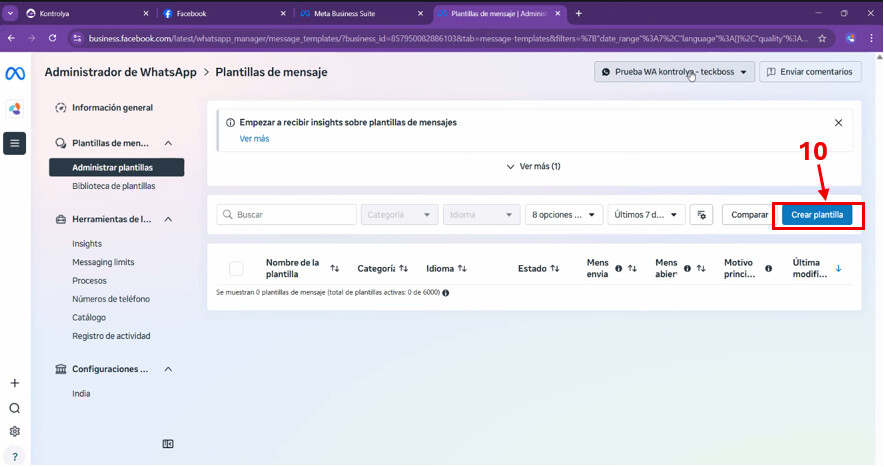The width and height of the screenshot is (884, 467).
Task: Open the 8 opciones filter dropdown
Action: (564, 215)
